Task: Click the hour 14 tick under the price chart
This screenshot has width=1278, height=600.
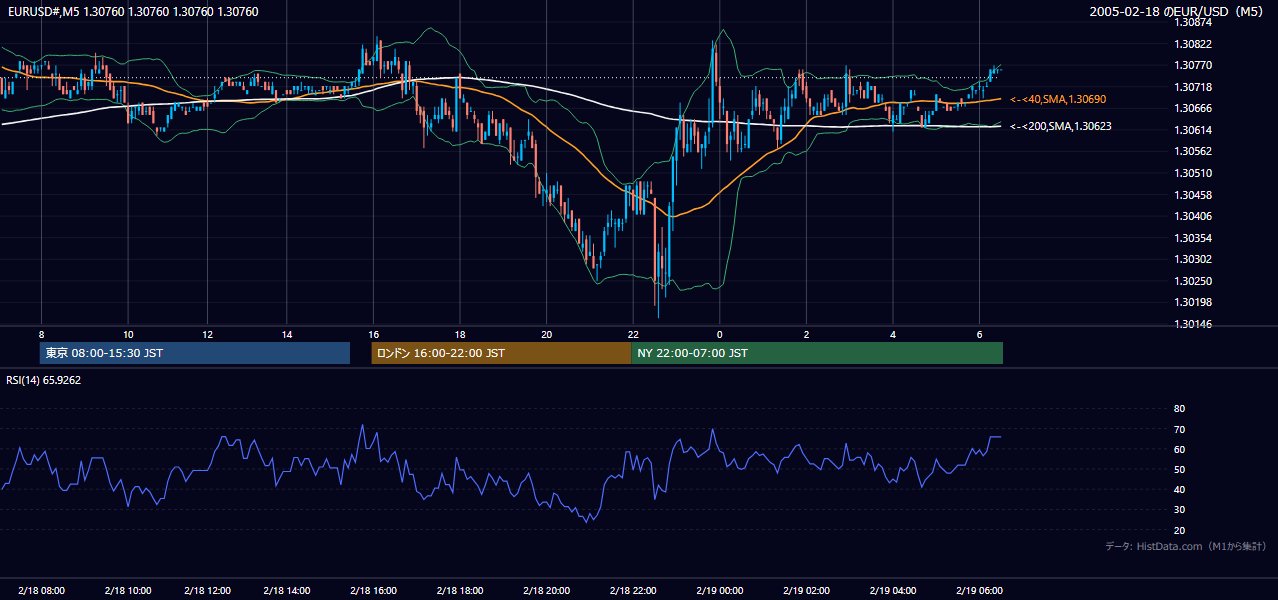Action: 287,334
